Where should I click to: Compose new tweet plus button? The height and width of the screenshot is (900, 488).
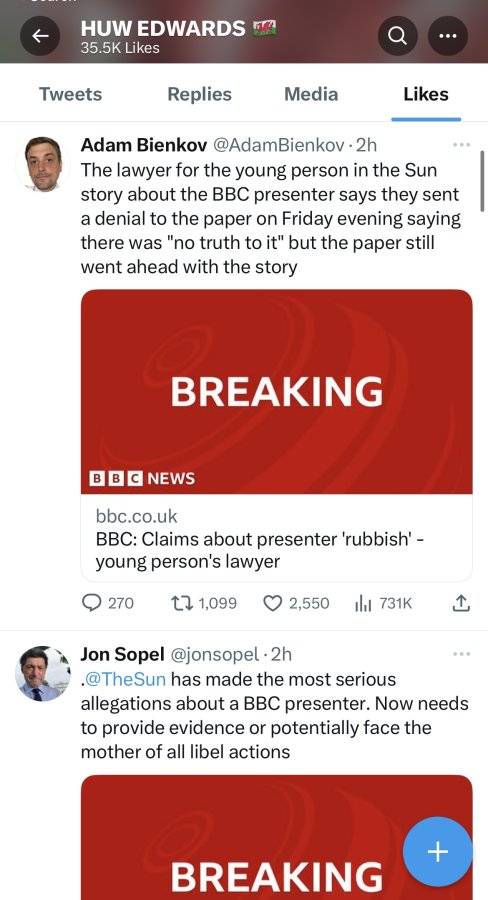[437, 852]
